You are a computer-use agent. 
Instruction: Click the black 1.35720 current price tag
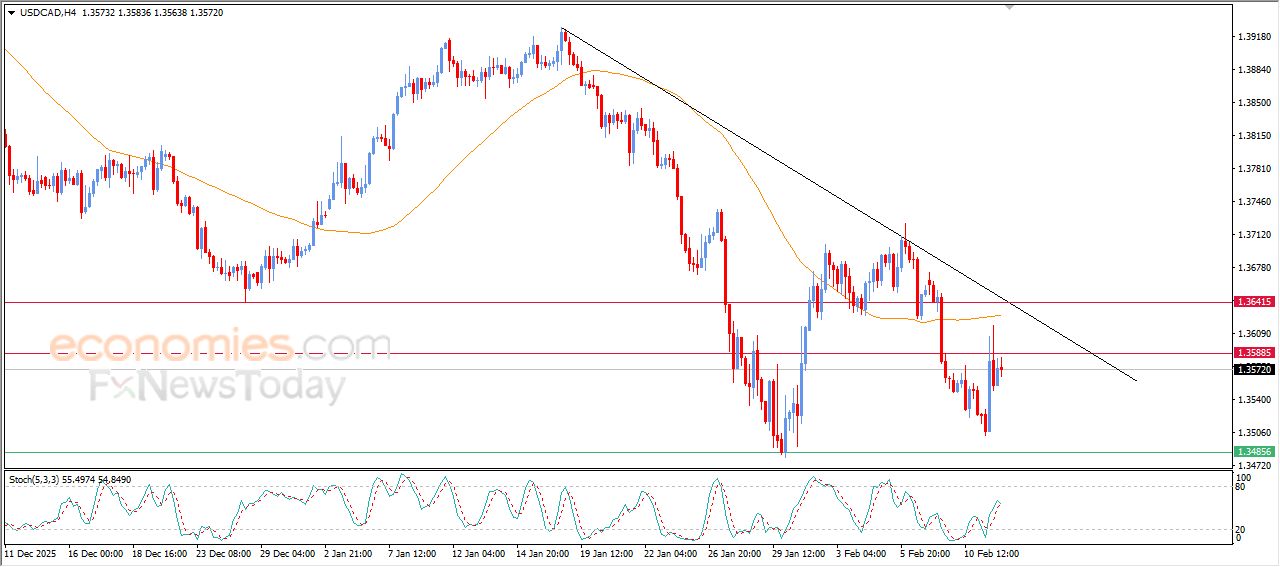(x=1254, y=370)
